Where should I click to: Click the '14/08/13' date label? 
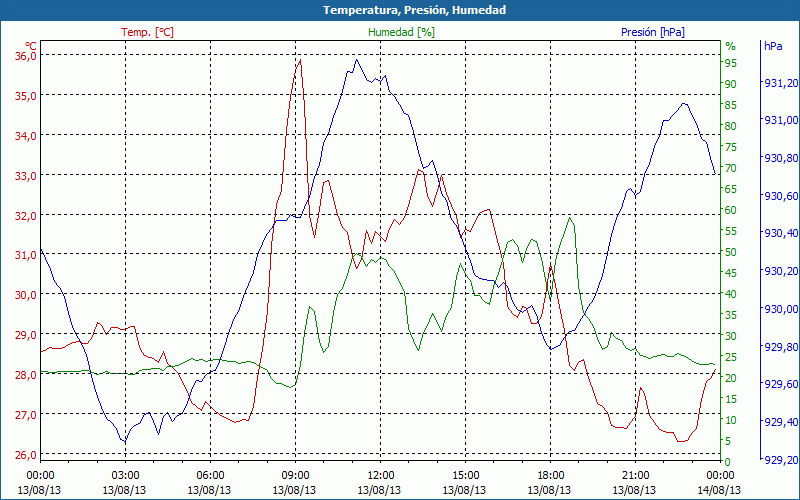point(719,490)
